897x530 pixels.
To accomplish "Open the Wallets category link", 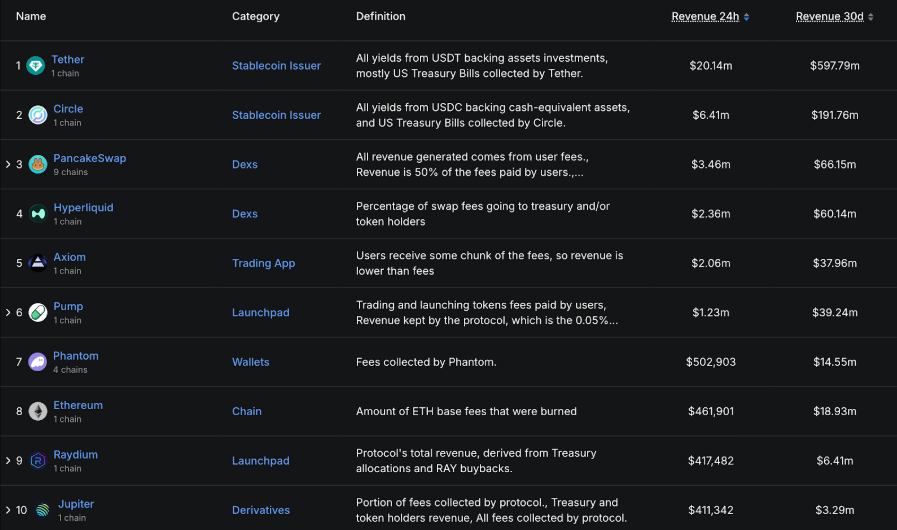I will click(x=250, y=362).
